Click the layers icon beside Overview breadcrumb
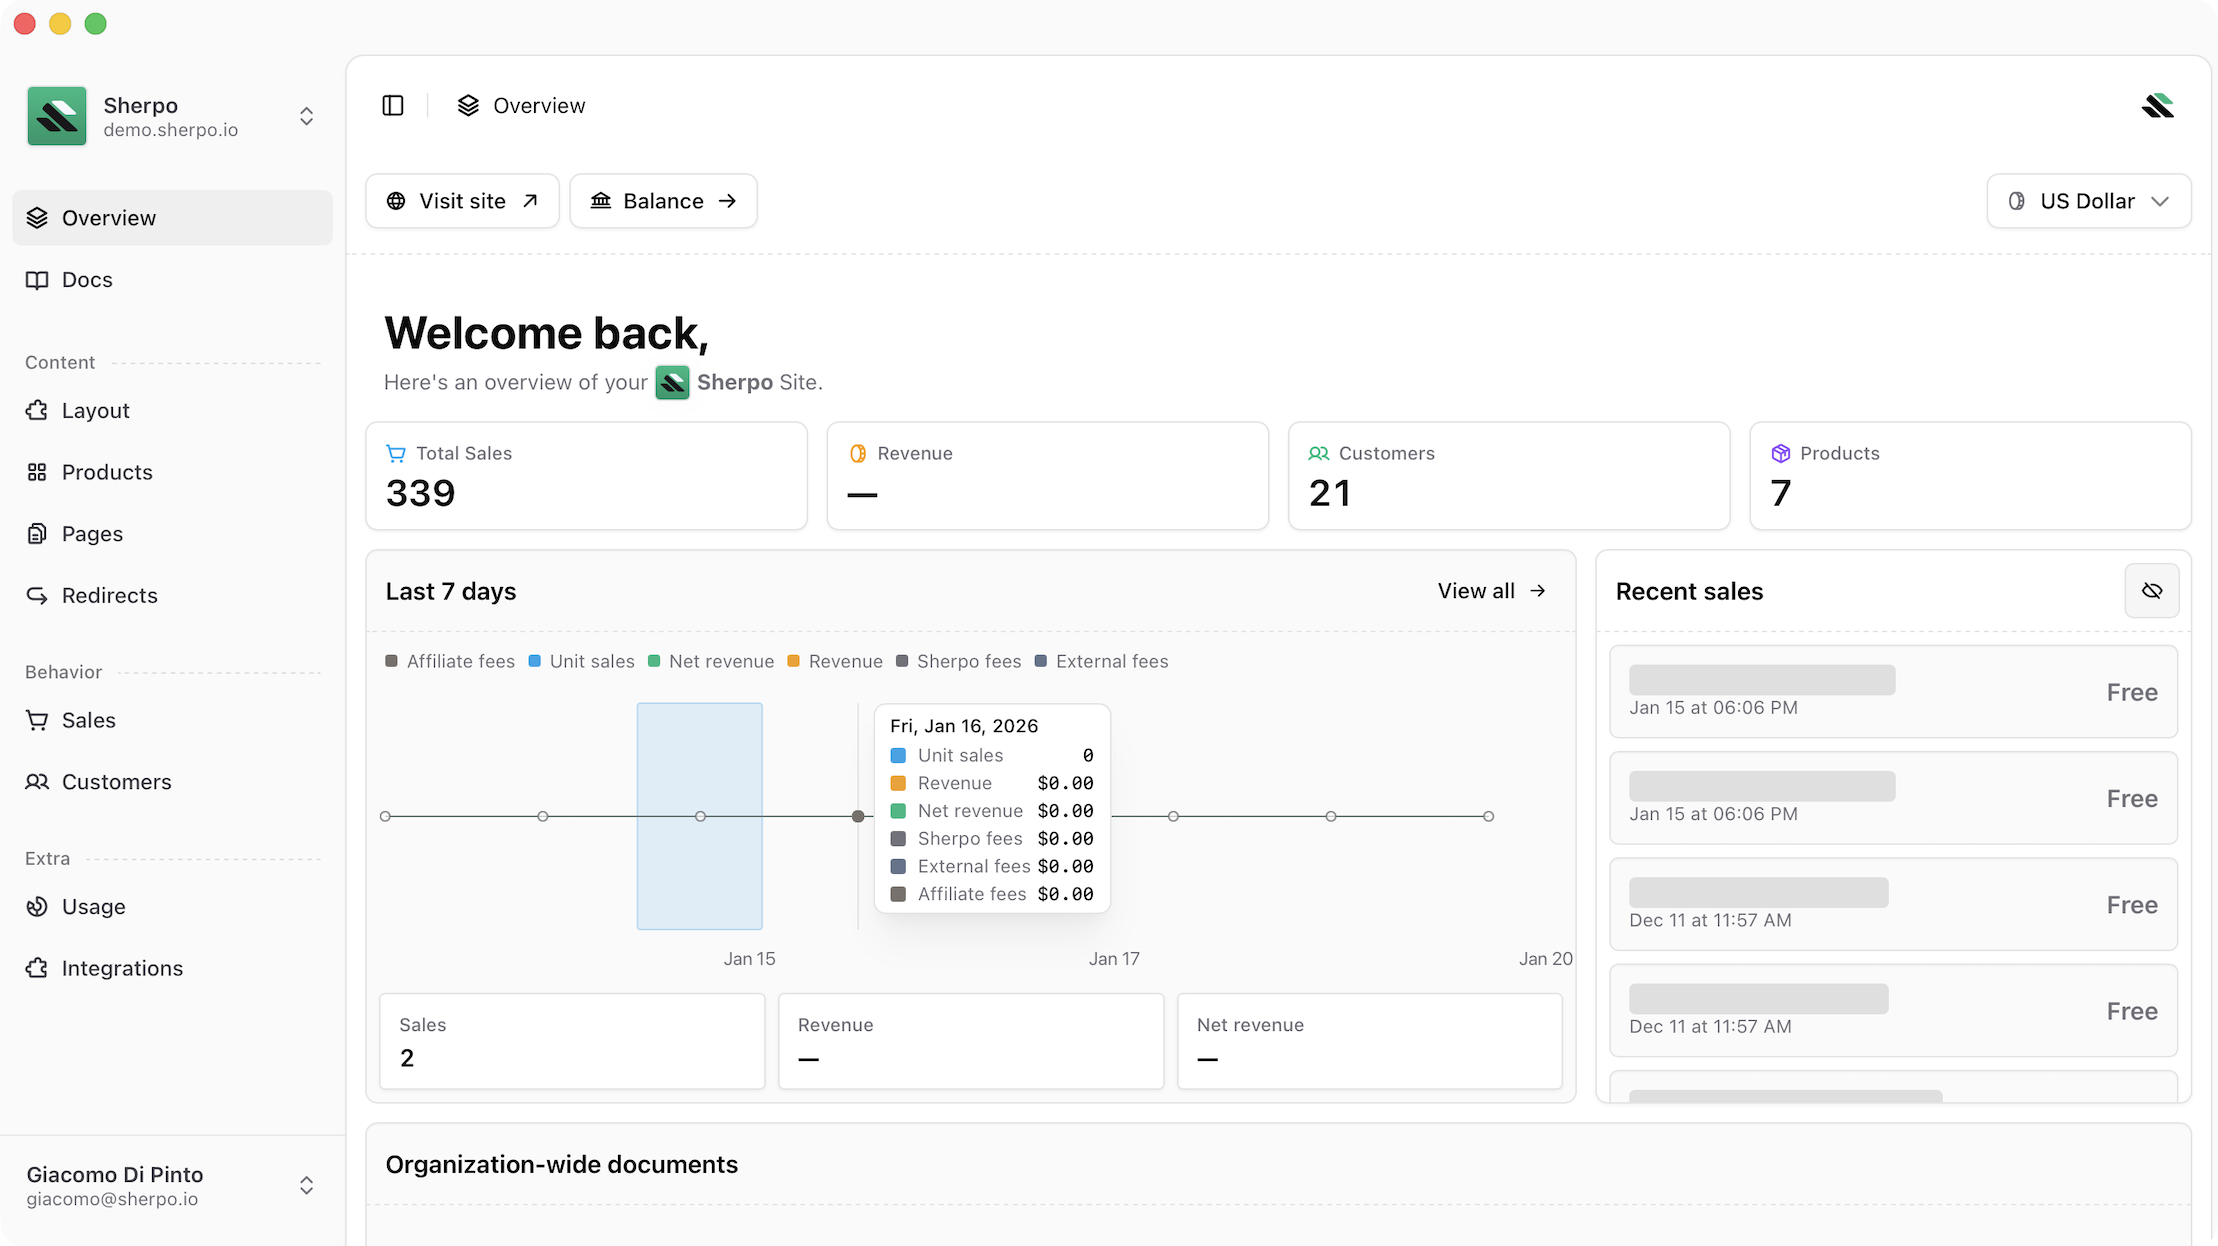Viewport: 2218px width, 1246px height. point(468,106)
